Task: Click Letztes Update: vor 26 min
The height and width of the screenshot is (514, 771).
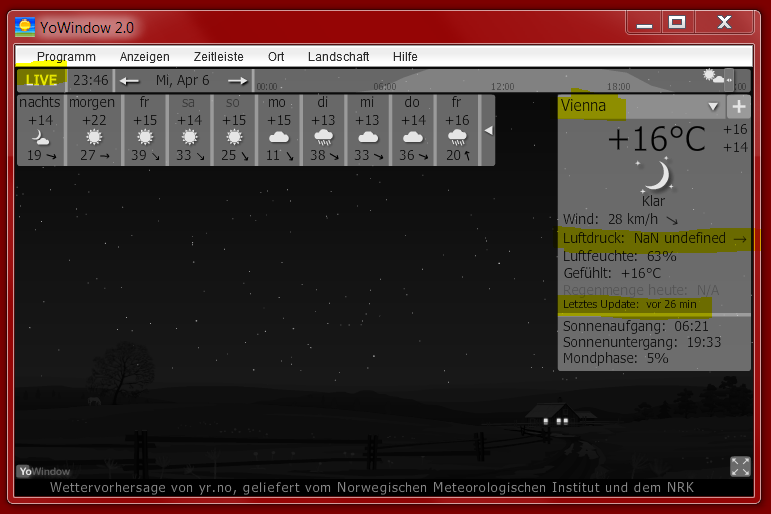Action: [x=629, y=304]
